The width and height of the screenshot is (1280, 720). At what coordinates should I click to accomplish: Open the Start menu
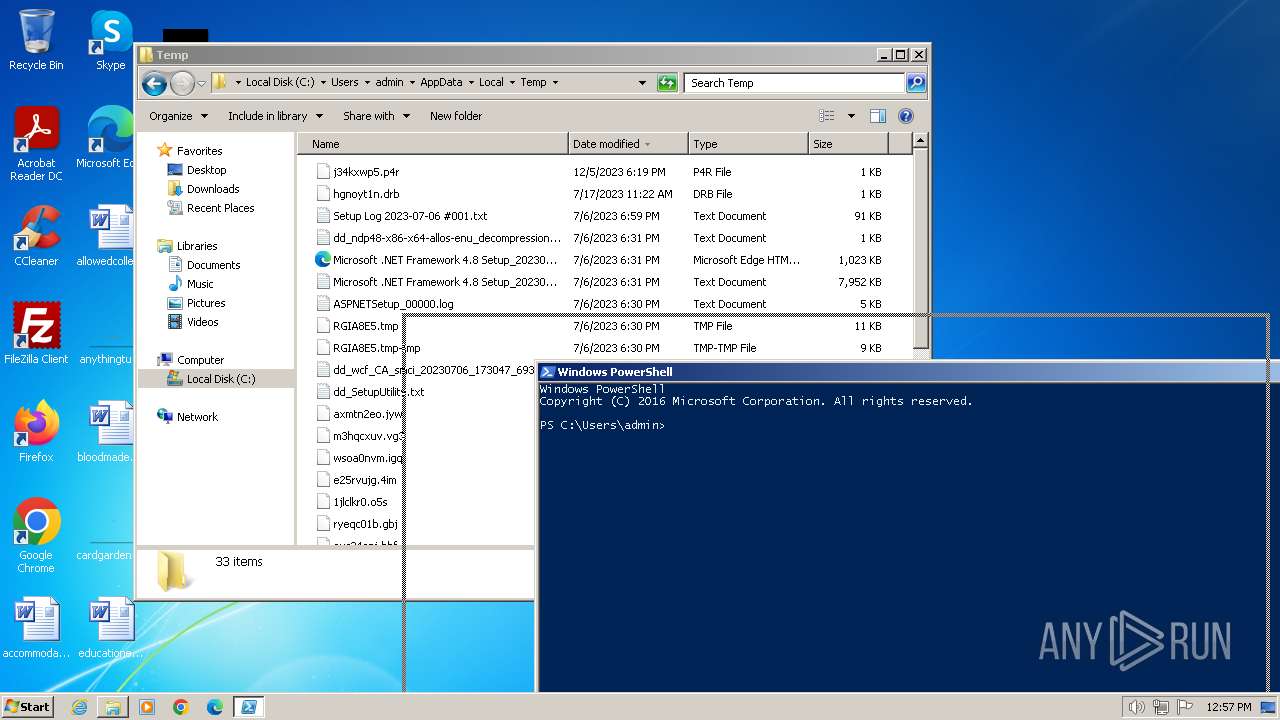point(28,707)
